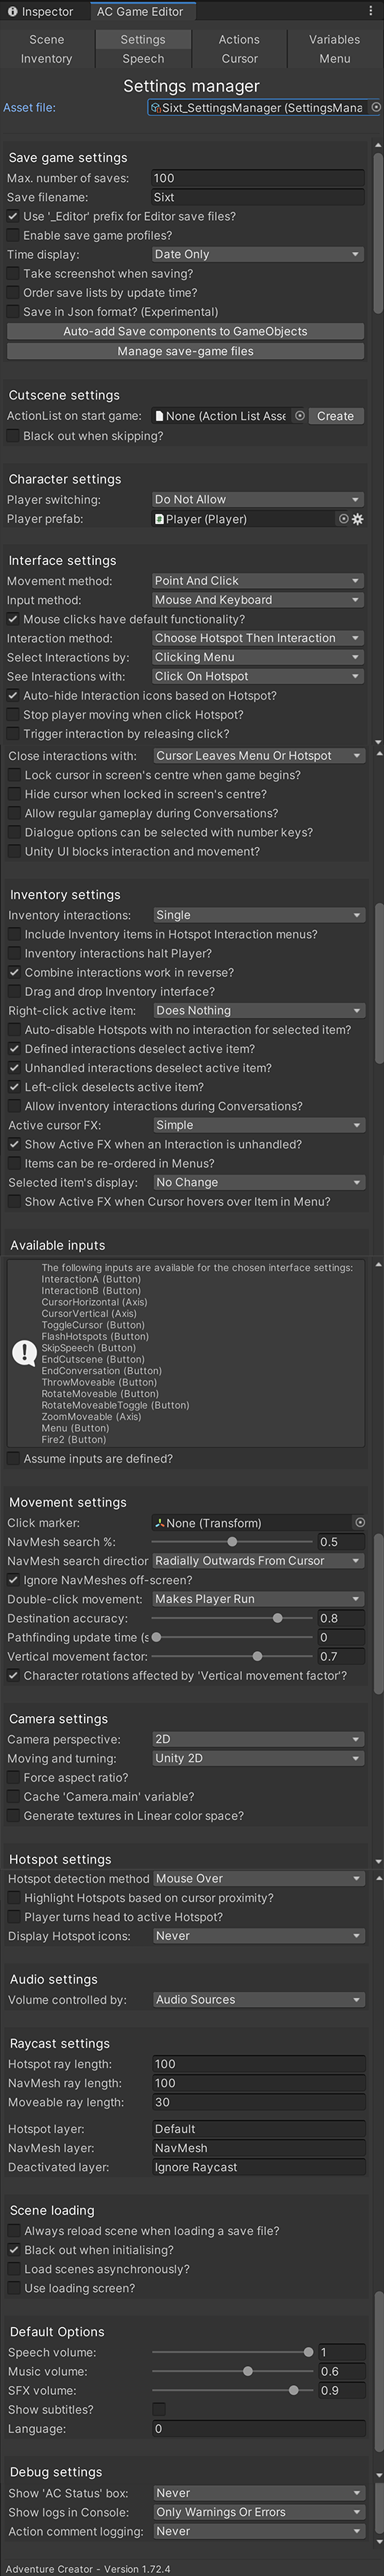
Task: Click 'Manage save-game files' button
Action: point(185,351)
